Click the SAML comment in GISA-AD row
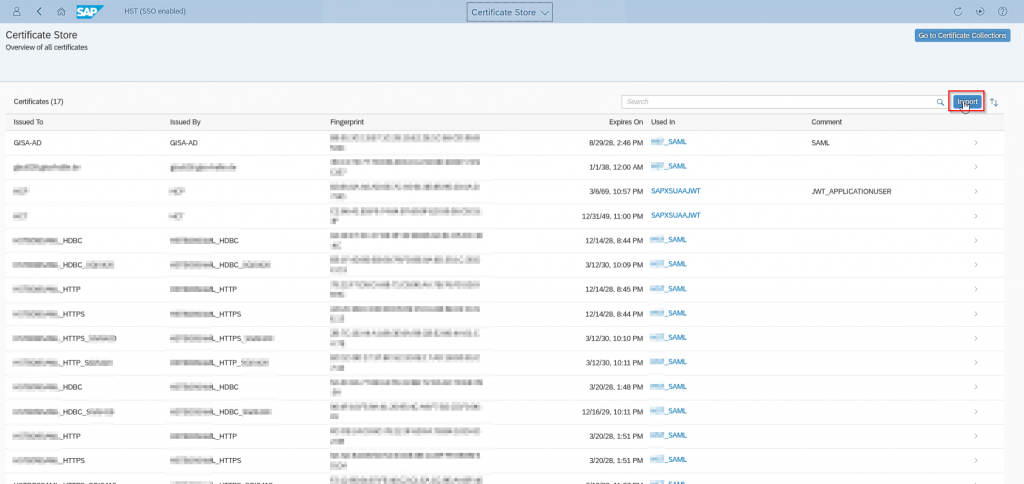The image size is (1024, 484). [x=820, y=142]
